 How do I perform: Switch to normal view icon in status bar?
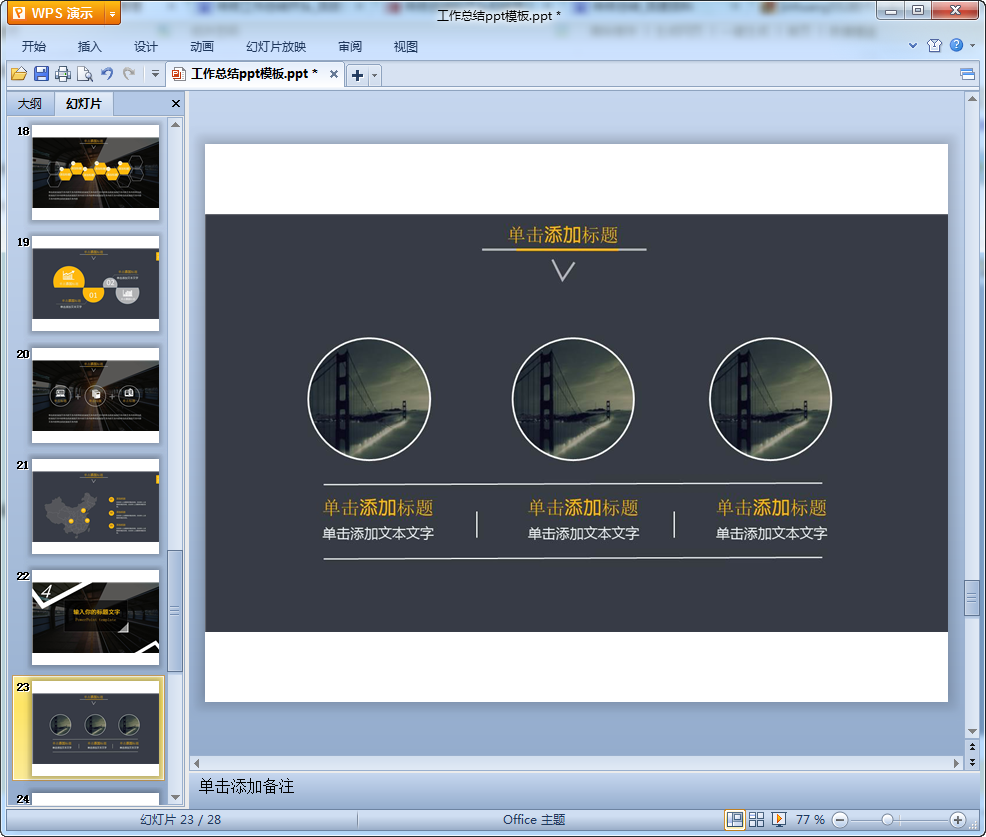[734, 819]
